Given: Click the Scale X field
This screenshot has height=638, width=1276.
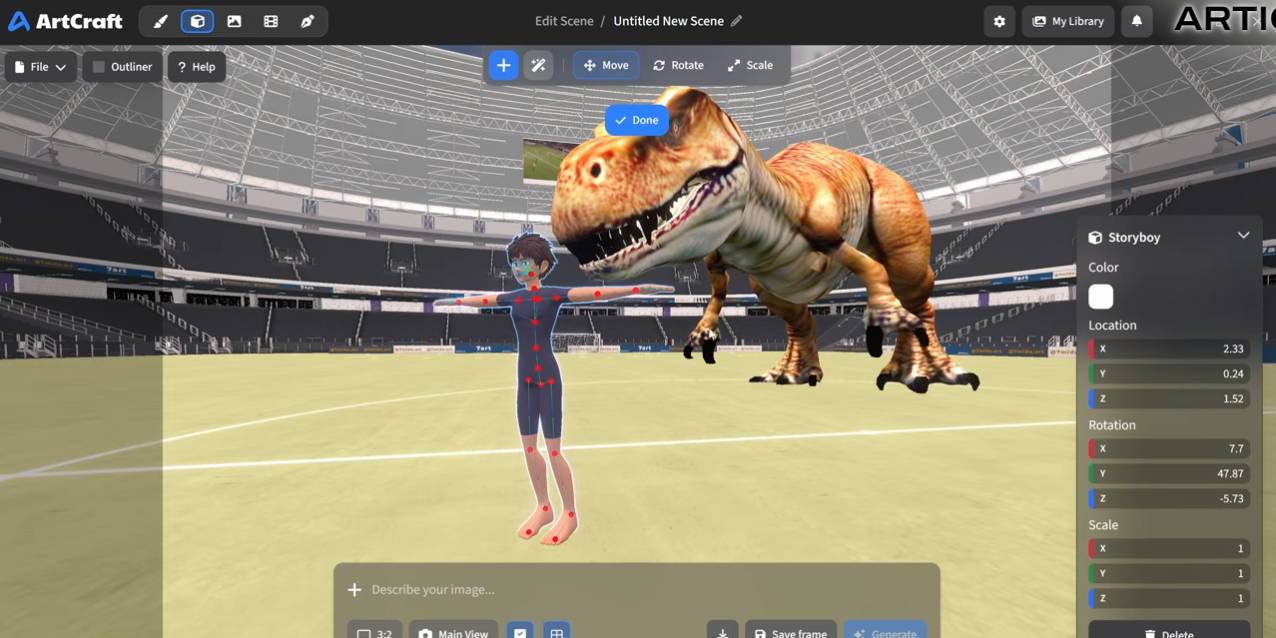Looking at the screenshot, I should tap(1169, 549).
